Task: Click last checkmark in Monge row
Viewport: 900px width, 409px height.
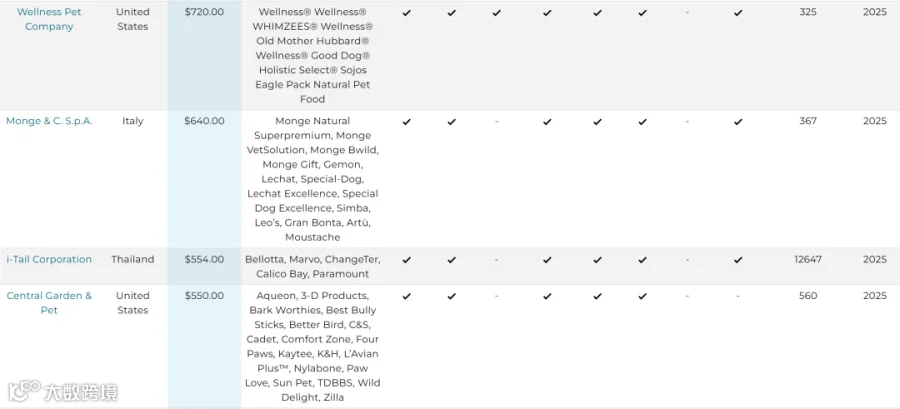Action: click(x=738, y=122)
